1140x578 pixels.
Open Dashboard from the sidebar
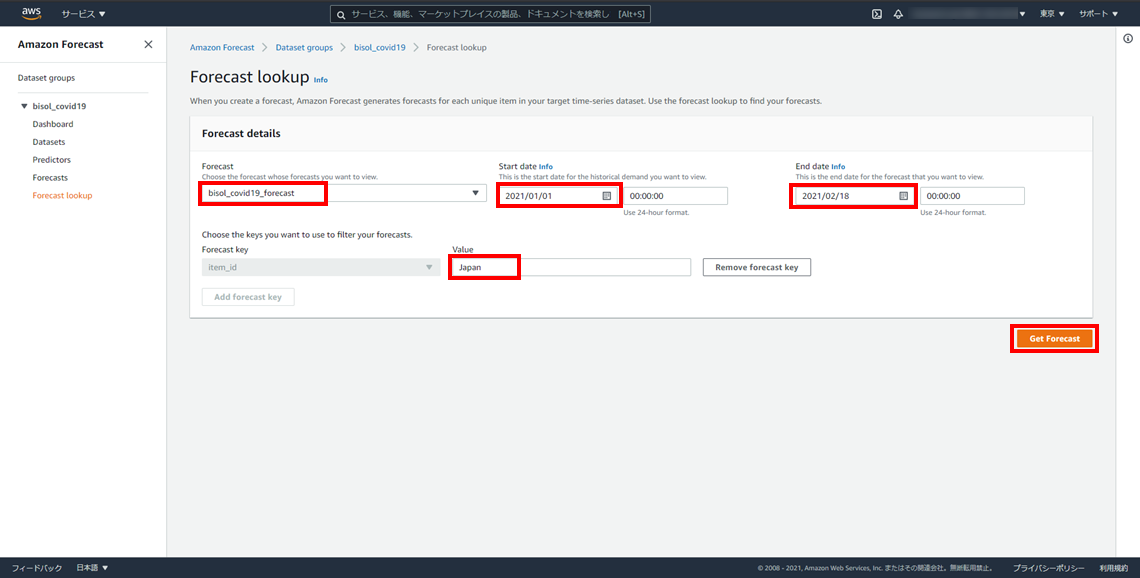point(53,124)
